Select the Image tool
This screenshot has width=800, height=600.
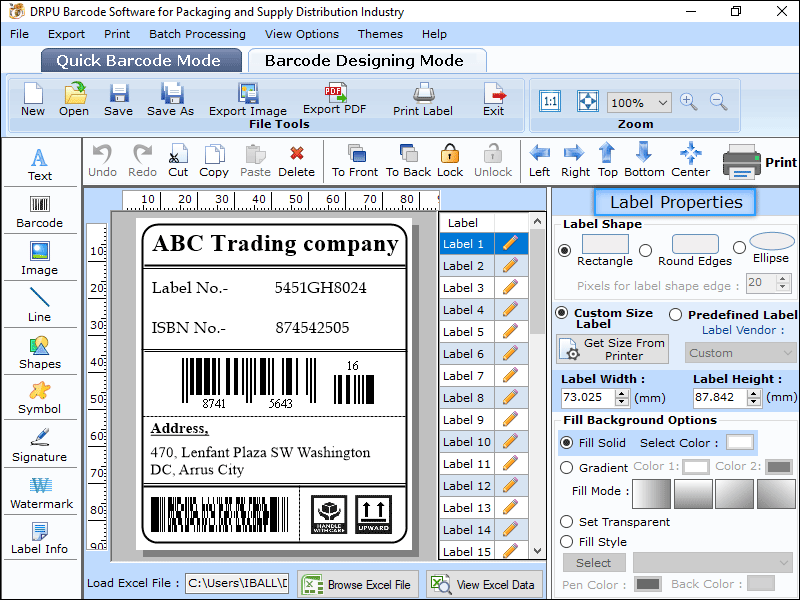click(x=40, y=259)
